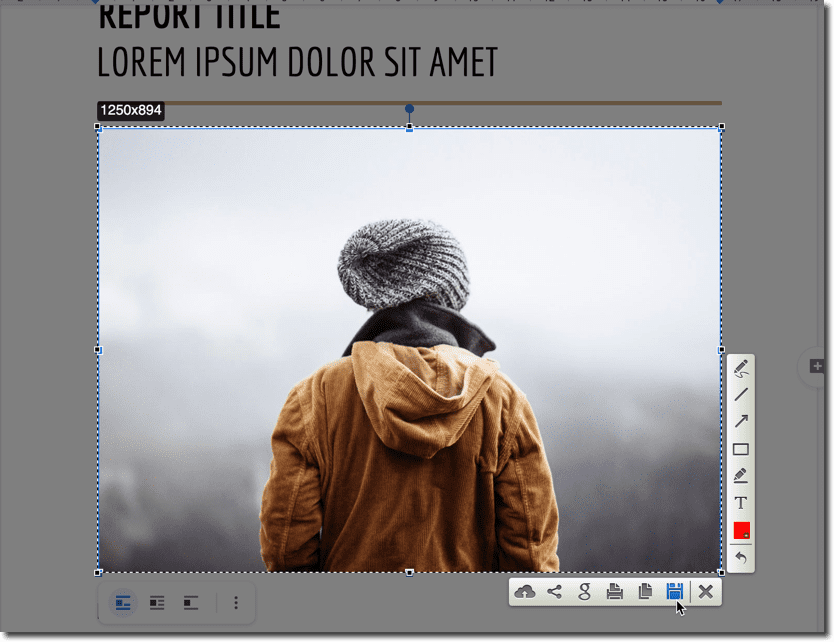Image resolution: width=834 pixels, height=642 pixels.
Task: Close the annotation toolbar with the X
Action: coord(706,591)
